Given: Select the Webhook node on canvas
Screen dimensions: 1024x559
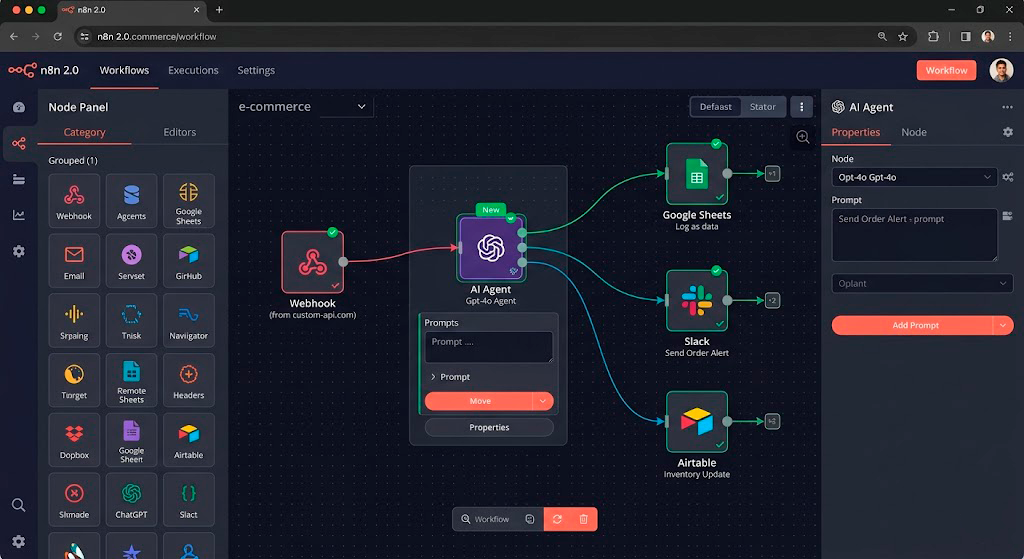Looking at the screenshot, I should click(312, 262).
